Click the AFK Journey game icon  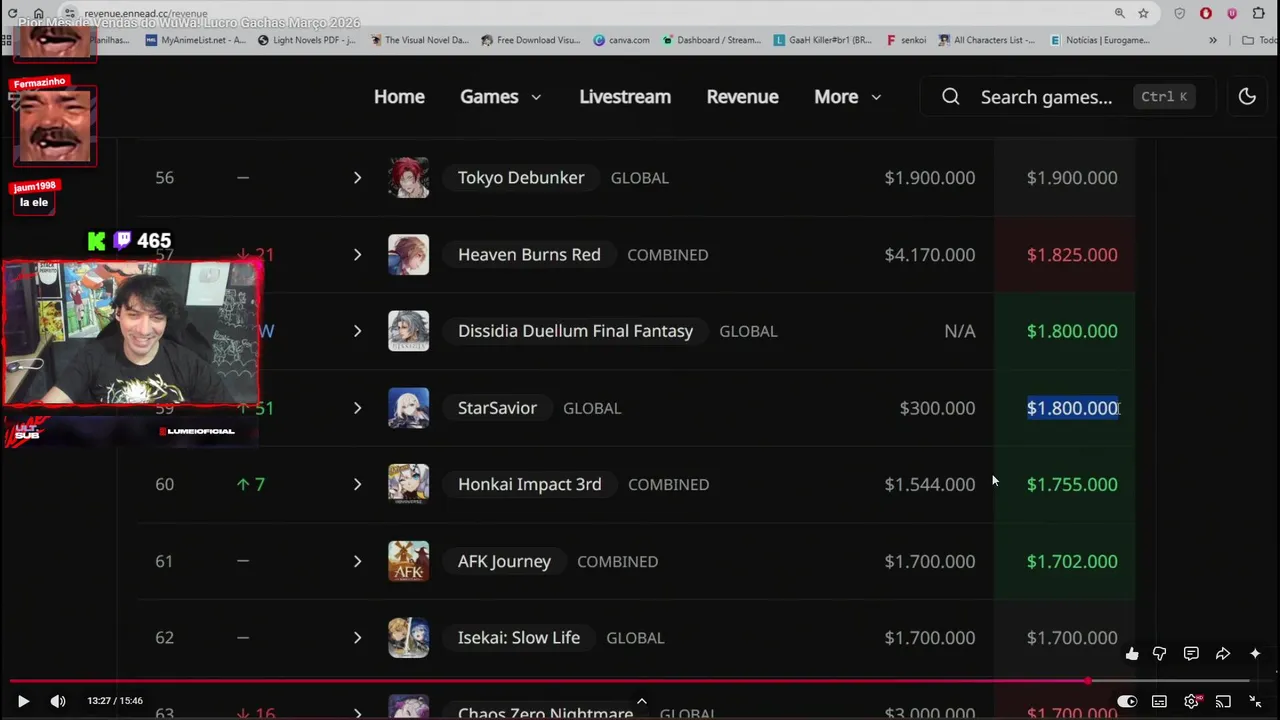coord(408,561)
